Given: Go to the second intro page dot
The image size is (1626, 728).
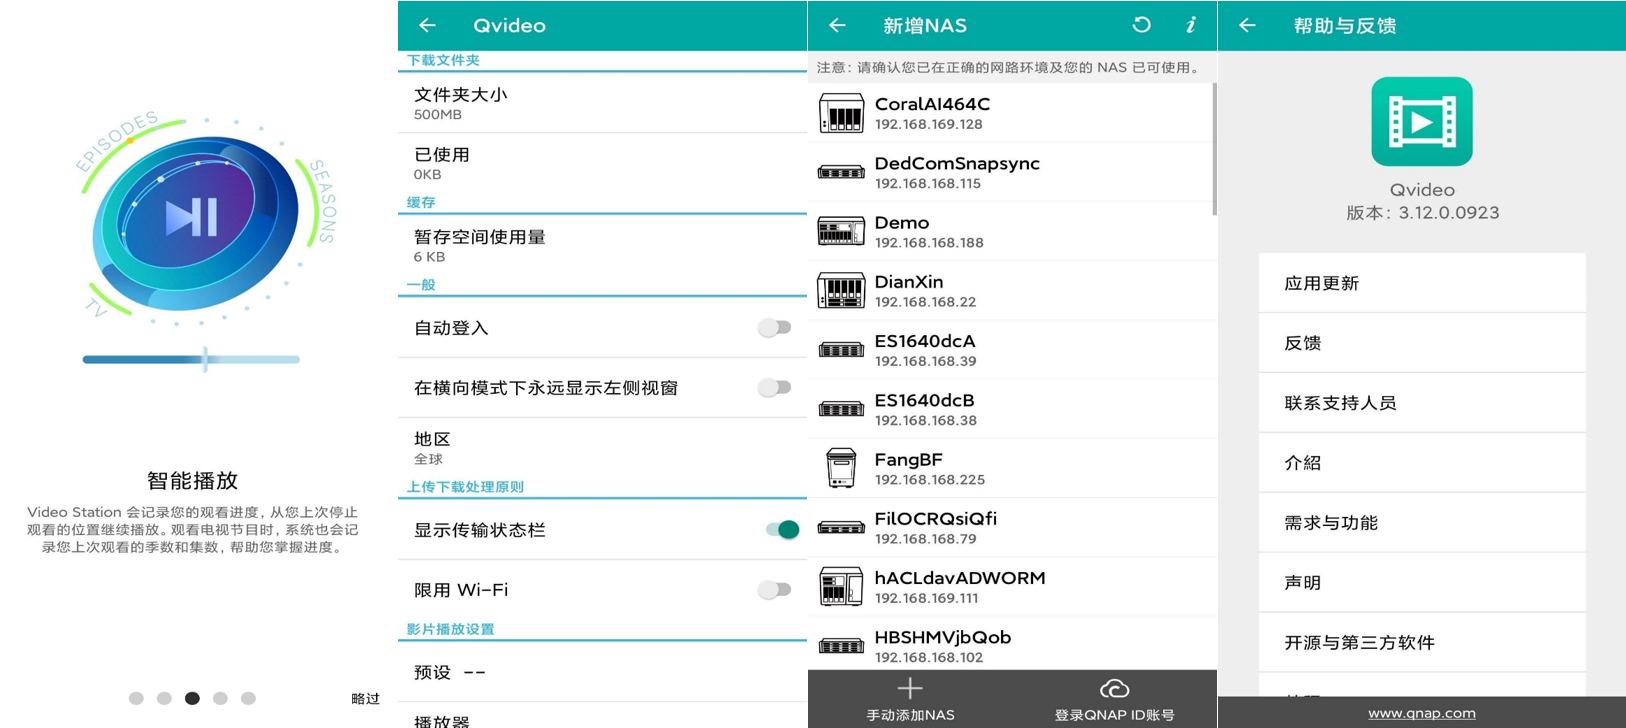Looking at the screenshot, I should pyautogui.click(x=164, y=698).
